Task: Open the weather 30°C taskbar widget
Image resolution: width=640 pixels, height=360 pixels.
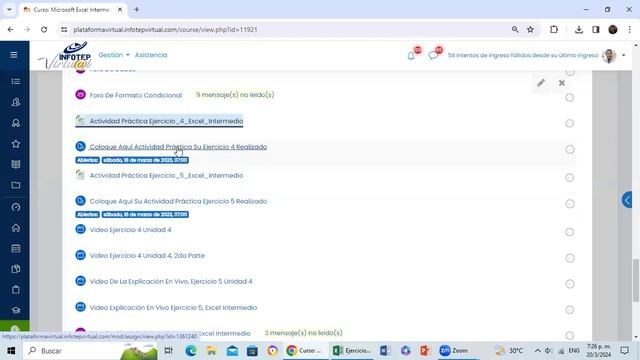Action: (x=509, y=351)
